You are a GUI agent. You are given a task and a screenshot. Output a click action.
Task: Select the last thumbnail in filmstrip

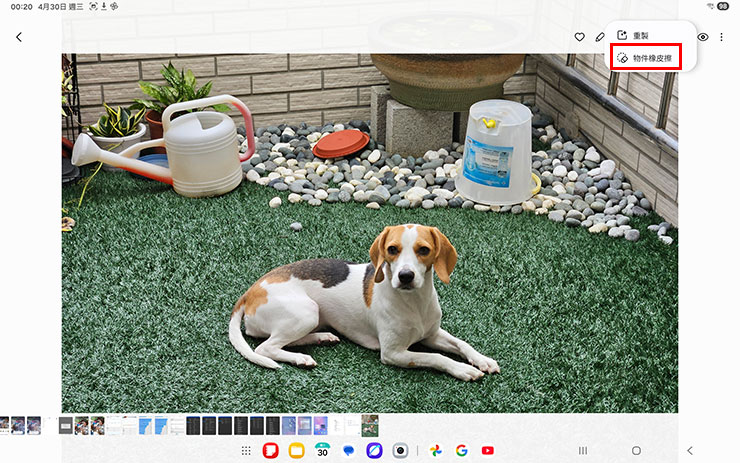pyautogui.click(x=370, y=425)
